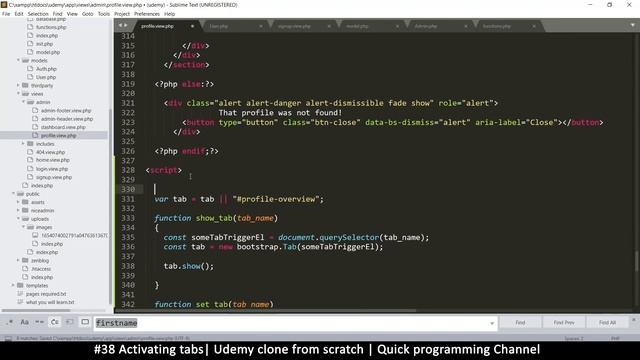Open pages required.txt file icon
Screen dimensions: 640x360
[x=20, y=293]
